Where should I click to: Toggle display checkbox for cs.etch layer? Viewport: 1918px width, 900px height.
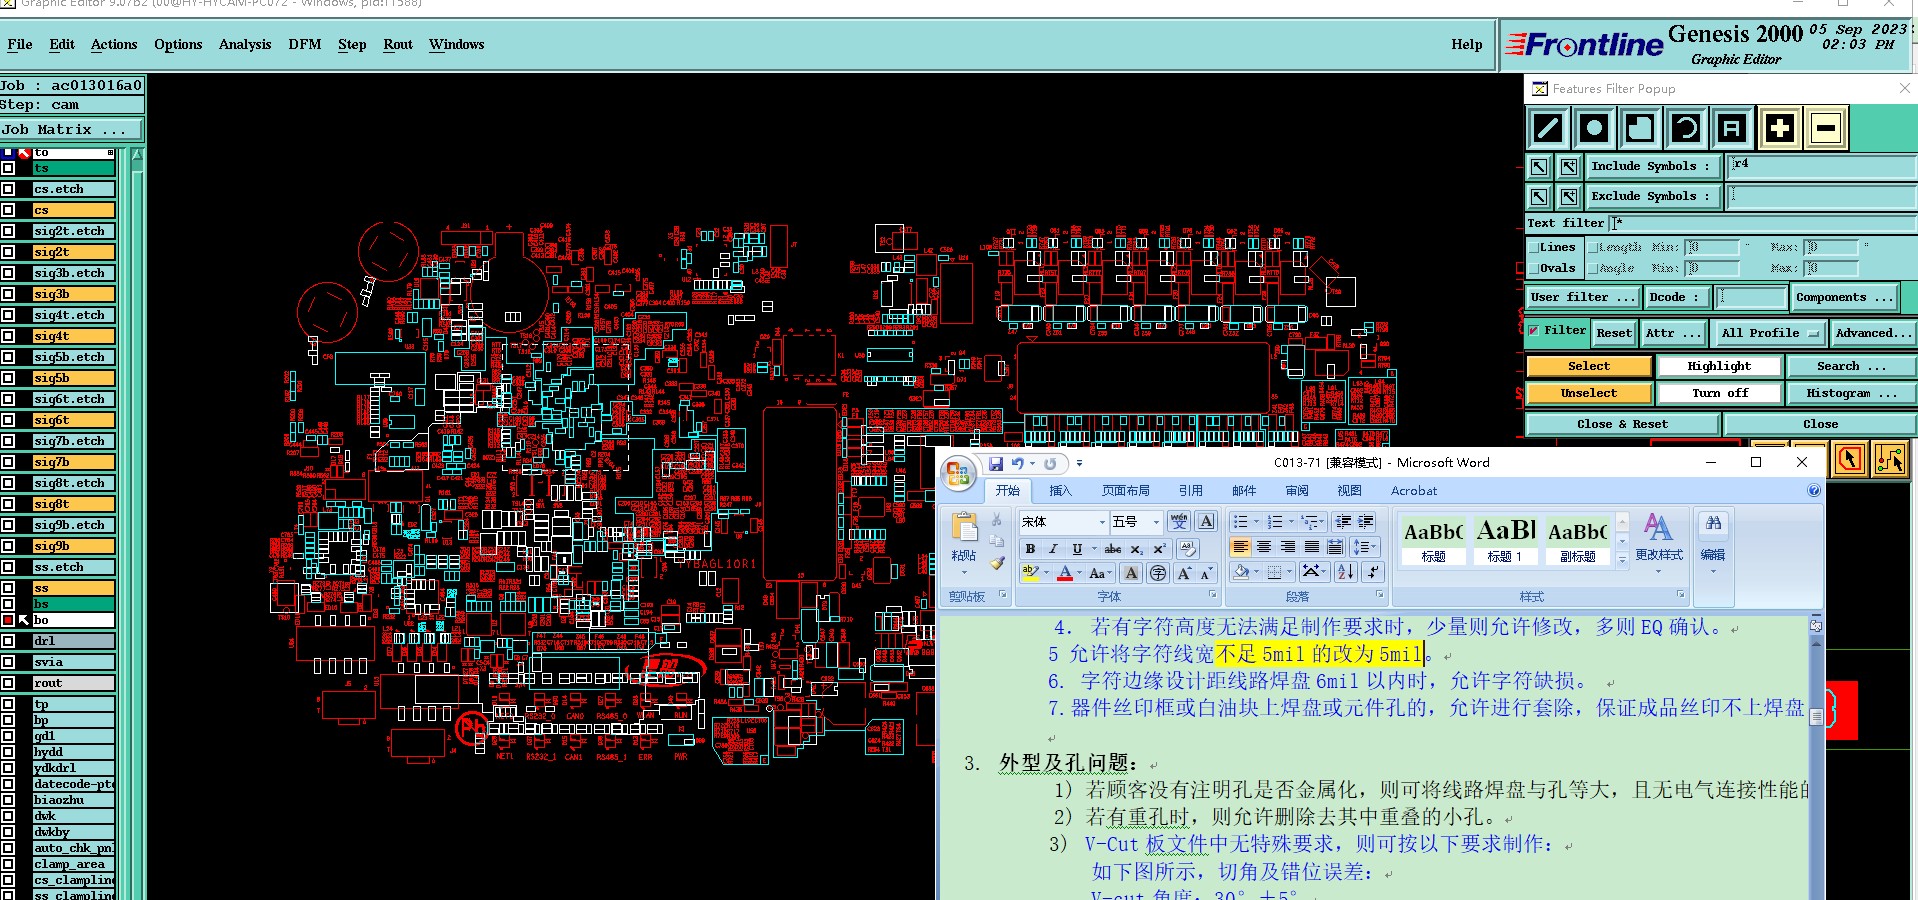pos(8,189)
